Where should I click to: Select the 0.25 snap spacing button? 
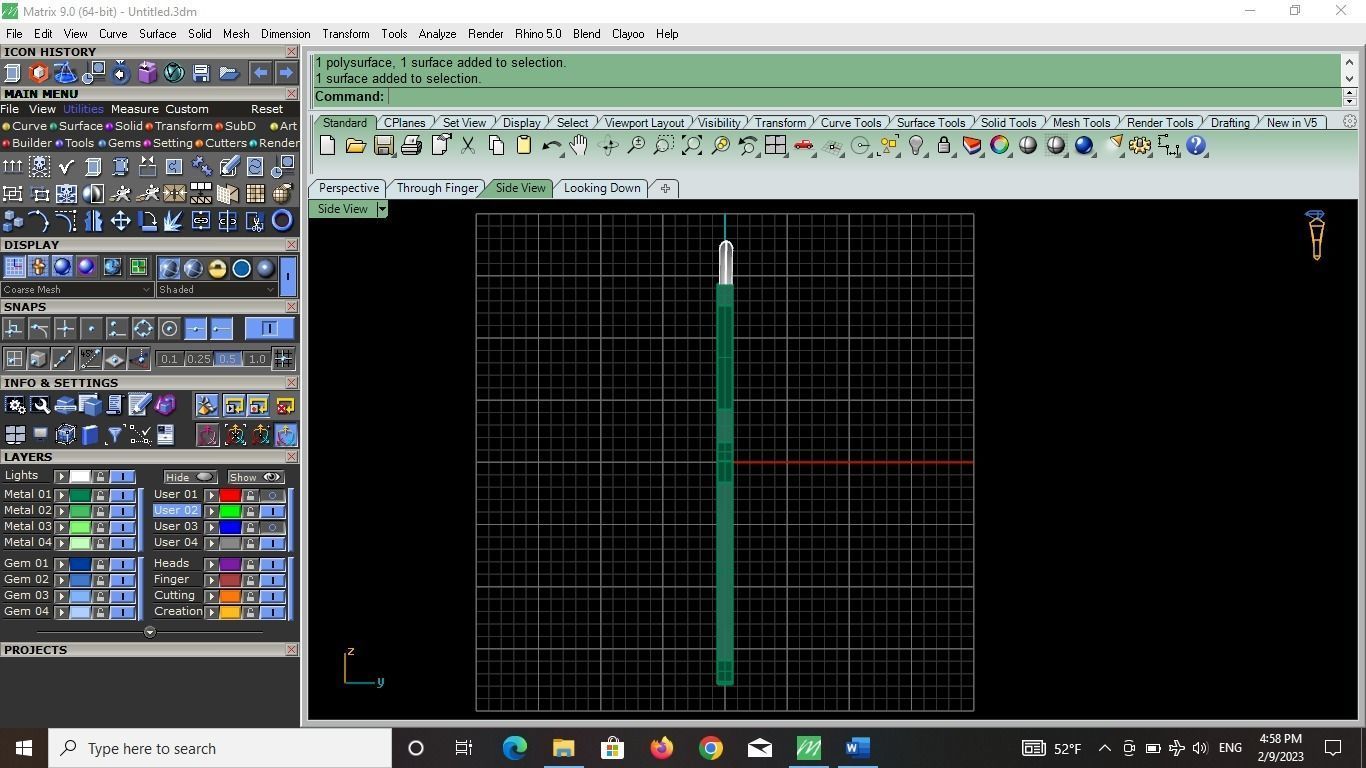(199, 359)
